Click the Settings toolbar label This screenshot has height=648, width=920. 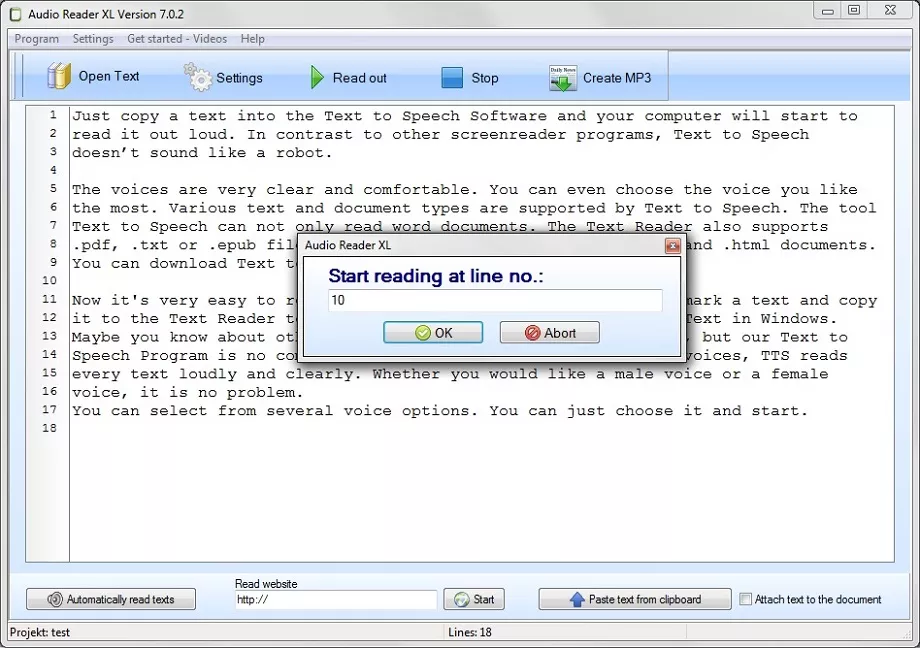coord(239,78)
